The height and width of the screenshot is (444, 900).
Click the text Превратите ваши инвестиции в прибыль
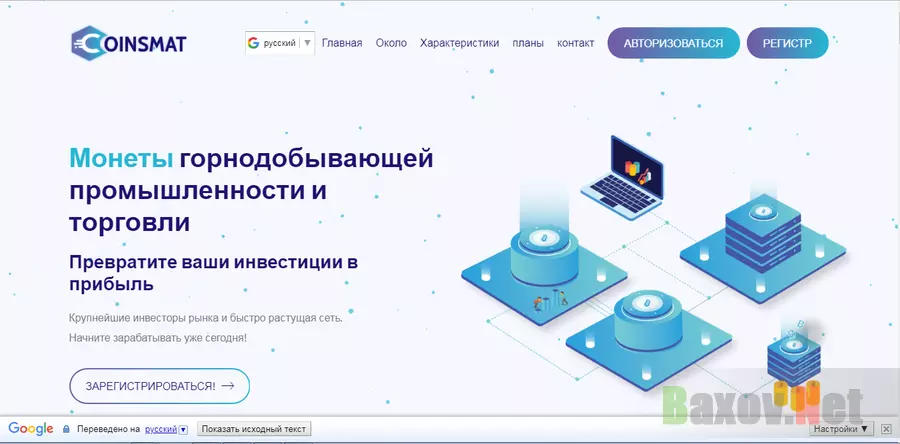click(214, 273)
